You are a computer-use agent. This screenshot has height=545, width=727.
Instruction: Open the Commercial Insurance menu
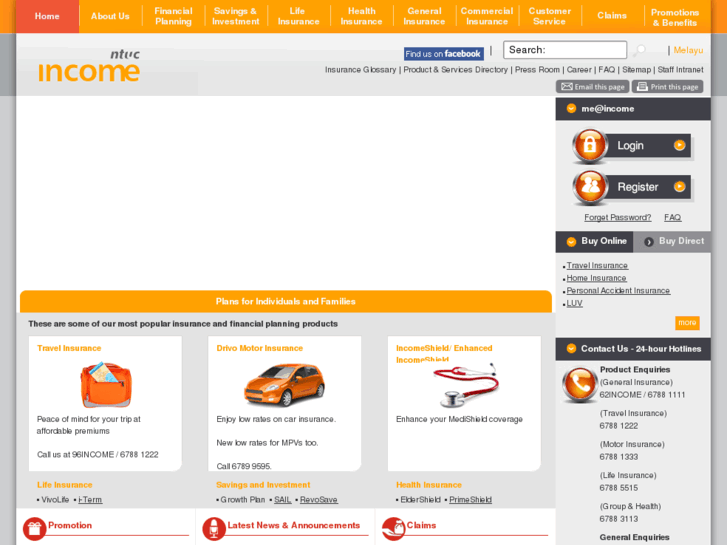(487, 16)
